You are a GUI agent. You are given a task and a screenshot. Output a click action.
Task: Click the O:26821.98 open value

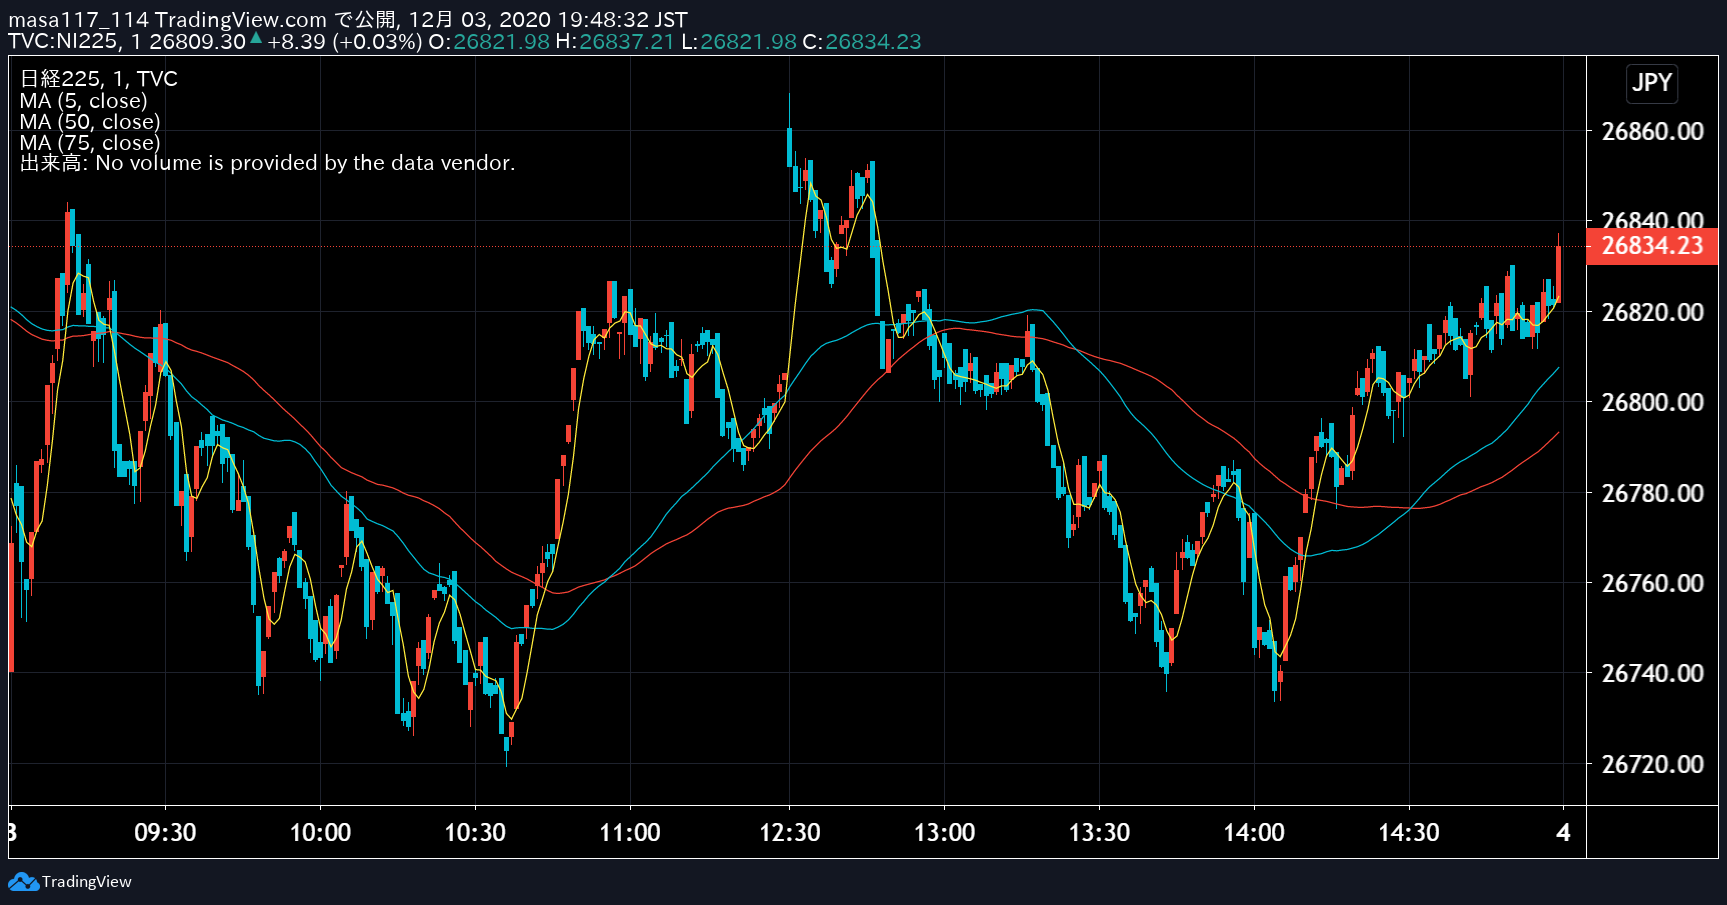[x=489, y=42]
